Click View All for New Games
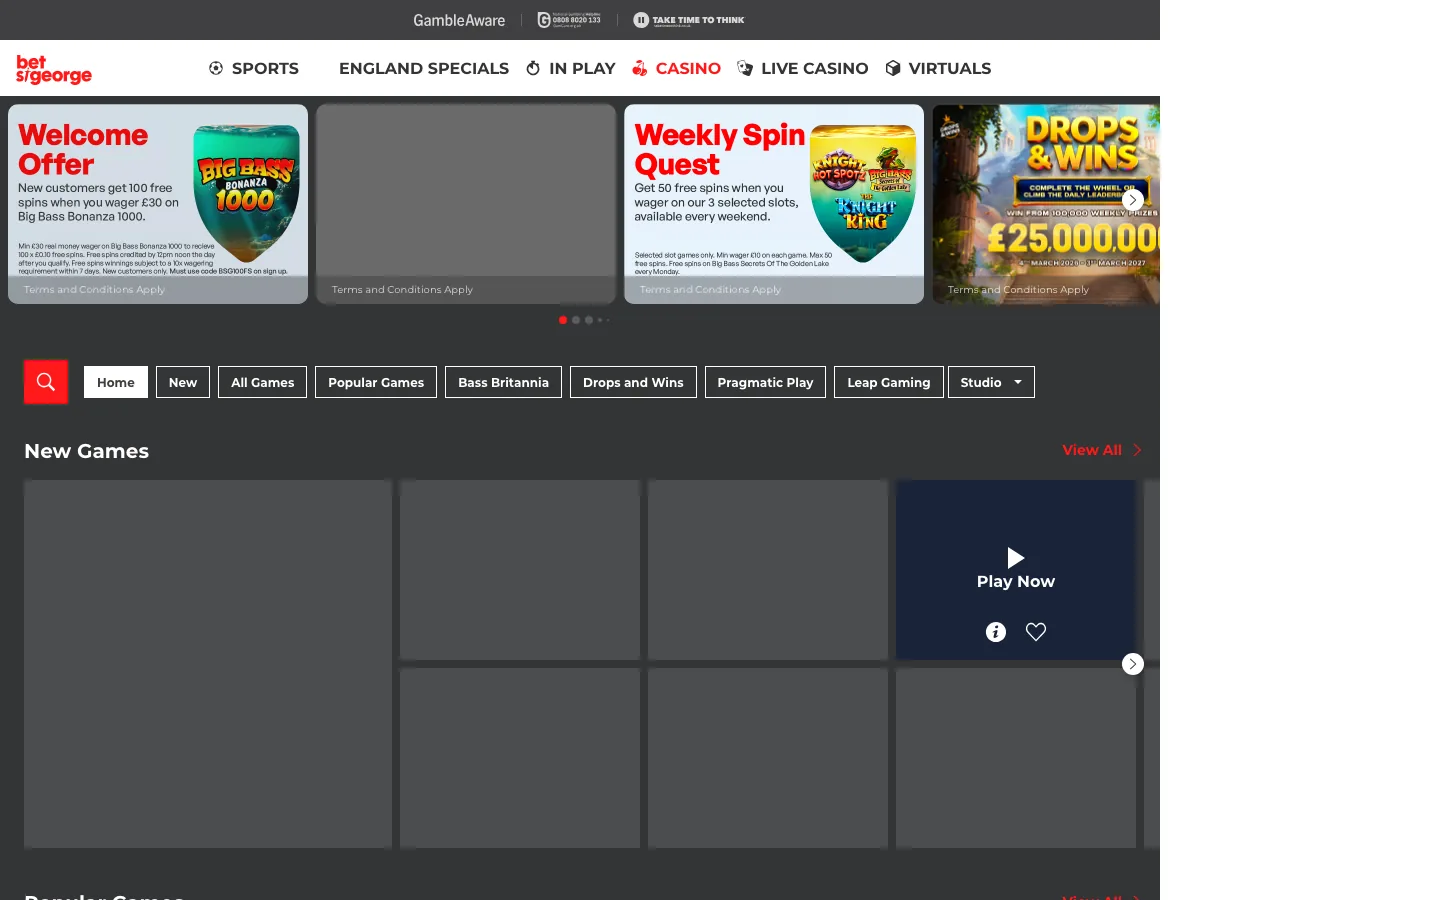Screen dimensions: 1440x900 coord(1101,450)
